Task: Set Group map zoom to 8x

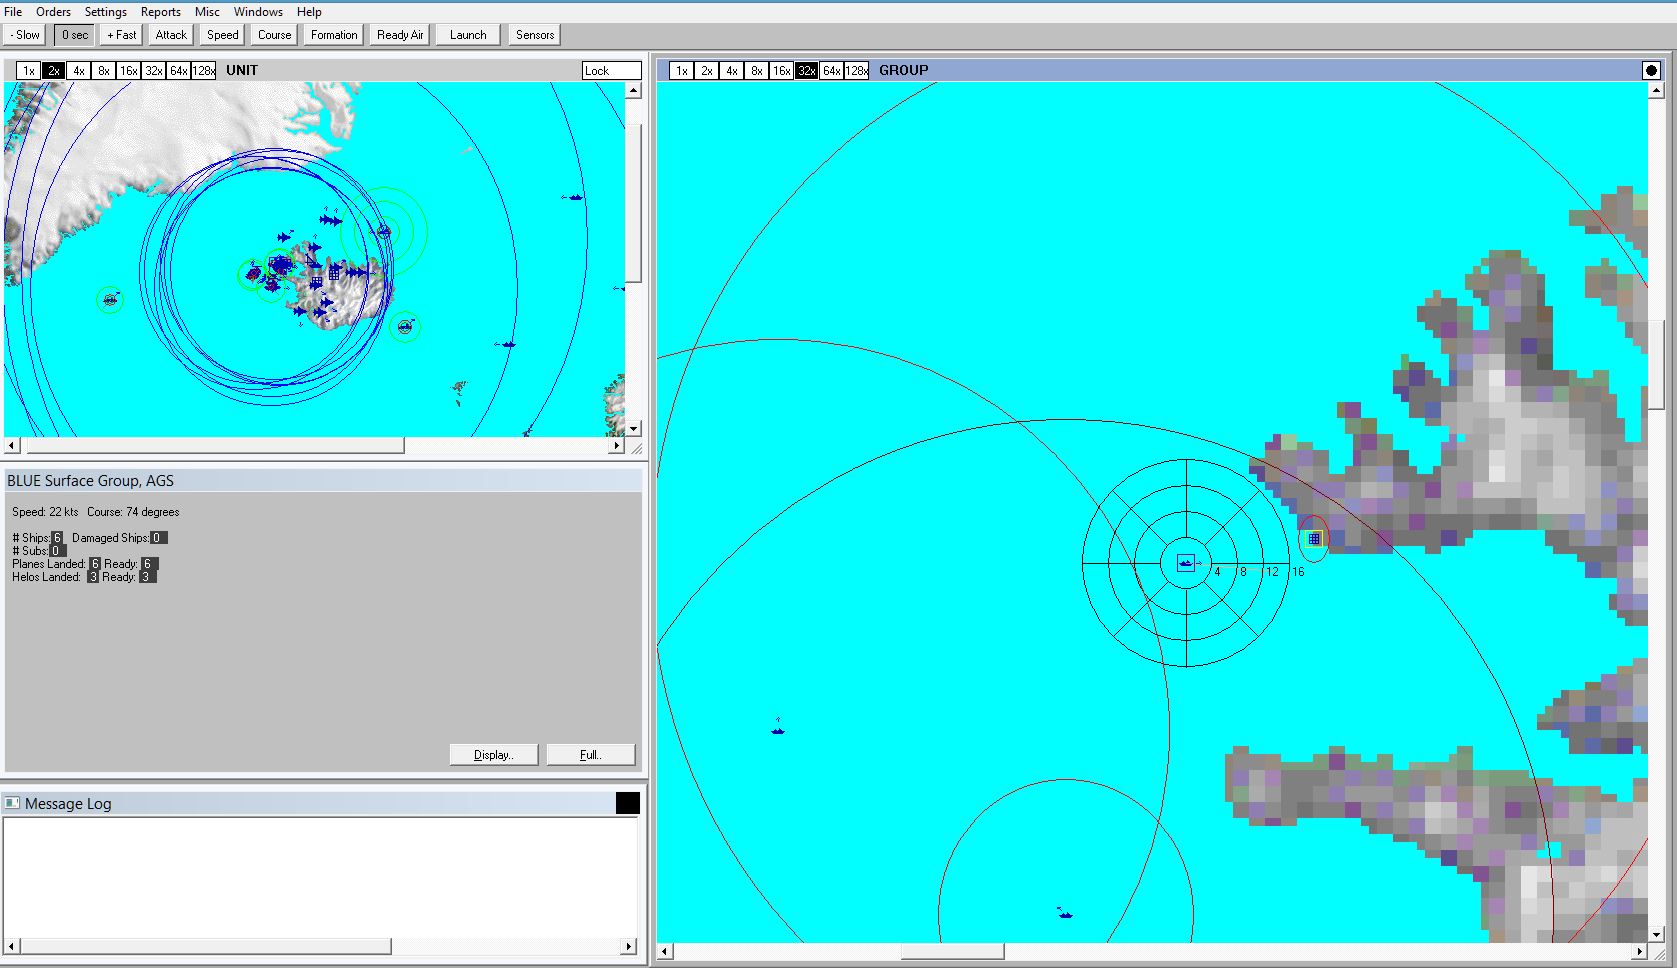Action: click(x=757, y=70)
